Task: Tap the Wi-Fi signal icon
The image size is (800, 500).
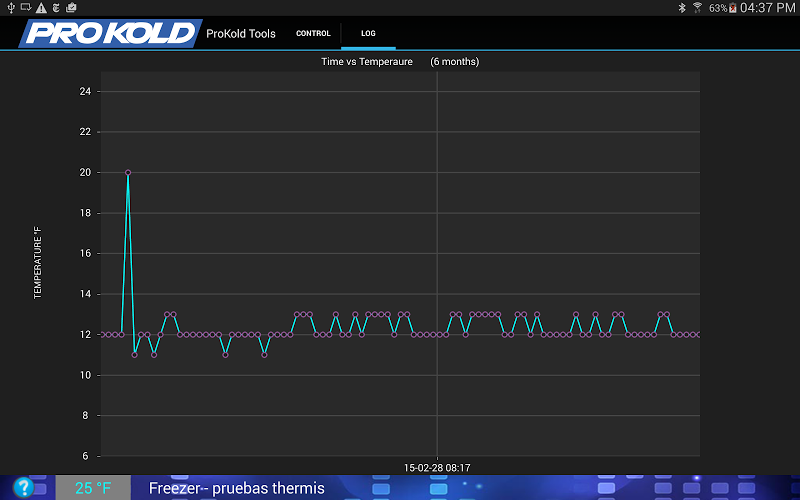Action: (x=697, y=8)
